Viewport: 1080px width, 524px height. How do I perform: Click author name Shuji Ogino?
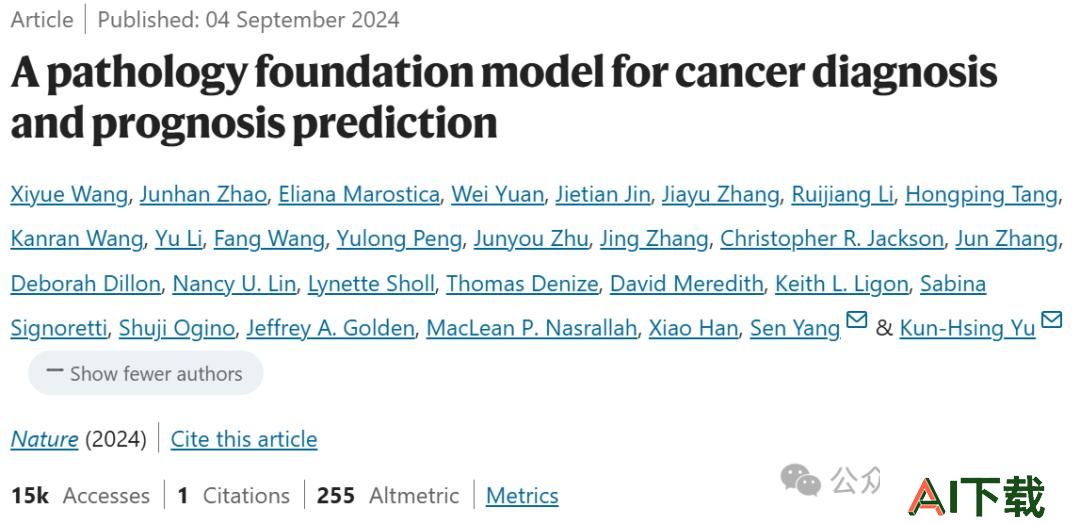coord(177,328)
